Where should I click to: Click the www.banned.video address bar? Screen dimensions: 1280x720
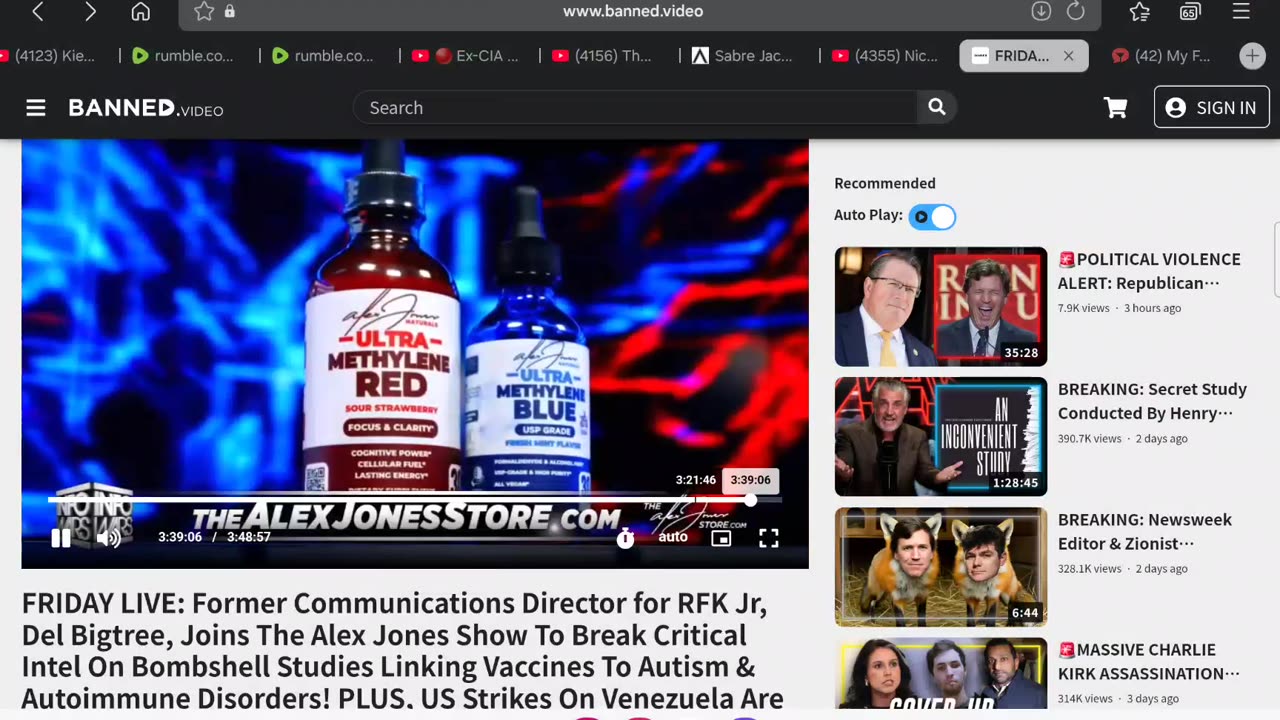[632, 12]
